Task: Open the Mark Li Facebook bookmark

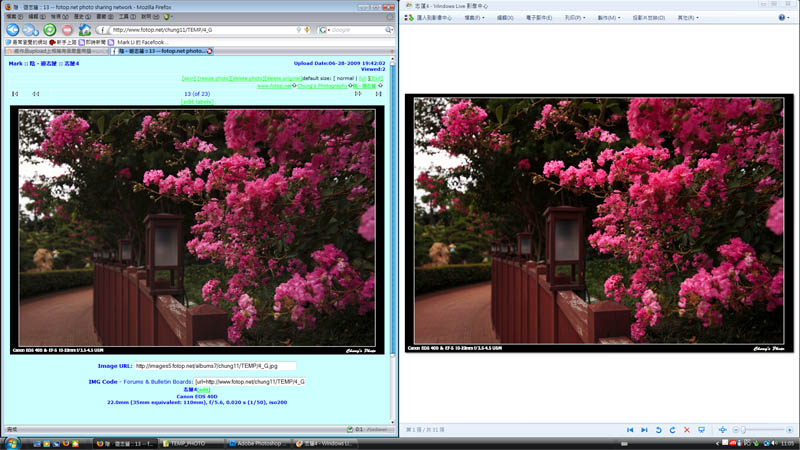Action: pos(137,42)
